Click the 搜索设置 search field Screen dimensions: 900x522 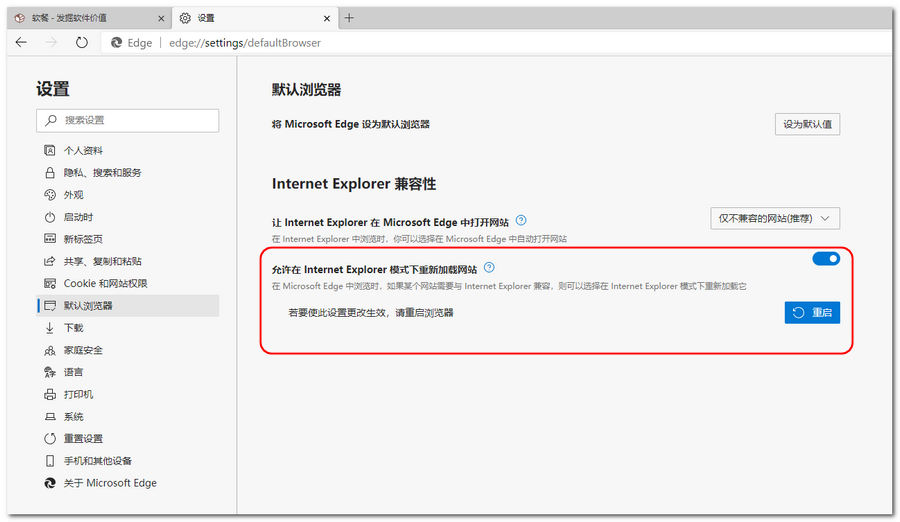[x=128, y=120]
